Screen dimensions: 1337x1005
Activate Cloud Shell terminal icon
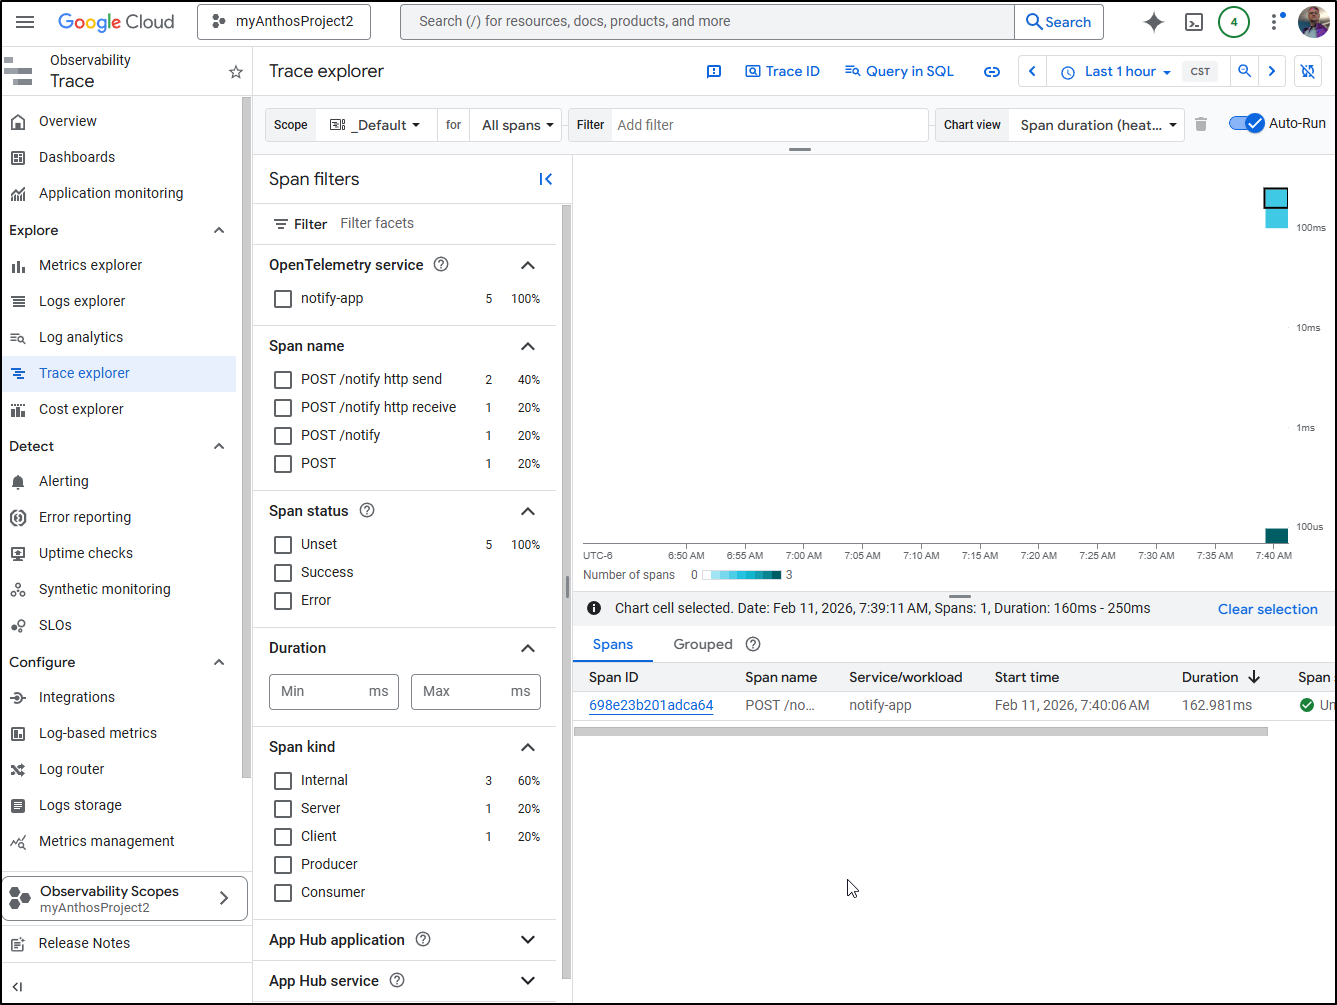[1193, 22]
